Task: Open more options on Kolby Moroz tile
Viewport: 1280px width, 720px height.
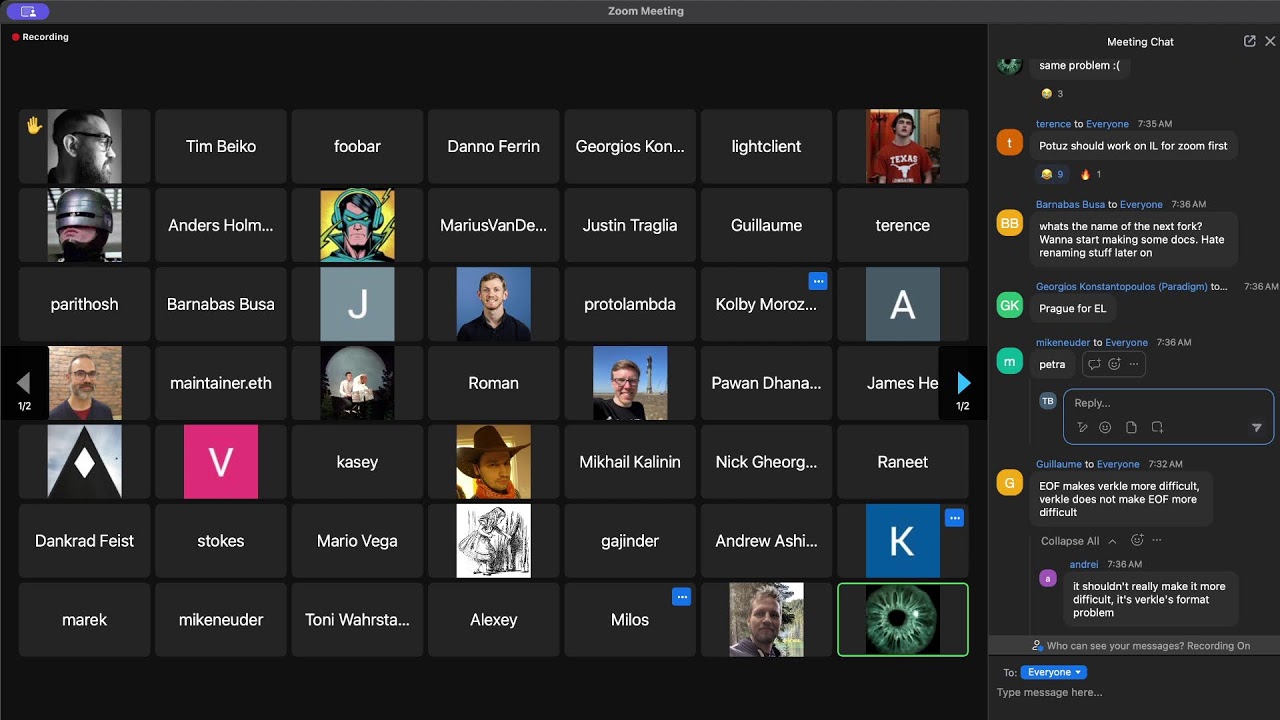Action: coord(818,281)
